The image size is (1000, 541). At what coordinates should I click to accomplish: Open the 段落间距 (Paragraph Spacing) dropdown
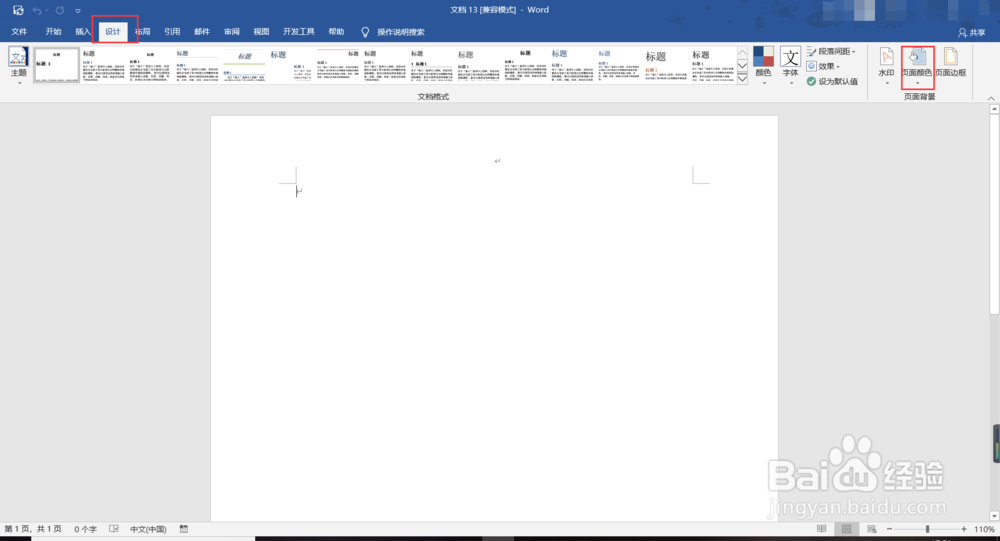pos(831,51)
